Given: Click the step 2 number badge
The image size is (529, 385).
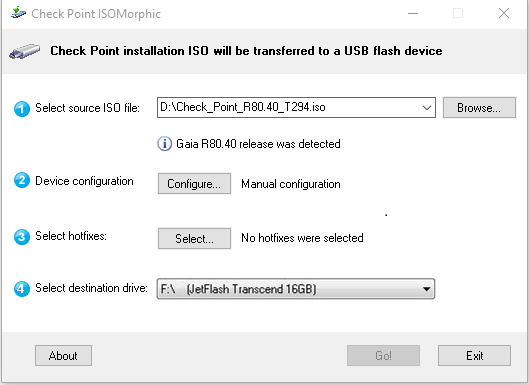Looking at the screenshot, I should pyautogui.click(x=22, y=180).
